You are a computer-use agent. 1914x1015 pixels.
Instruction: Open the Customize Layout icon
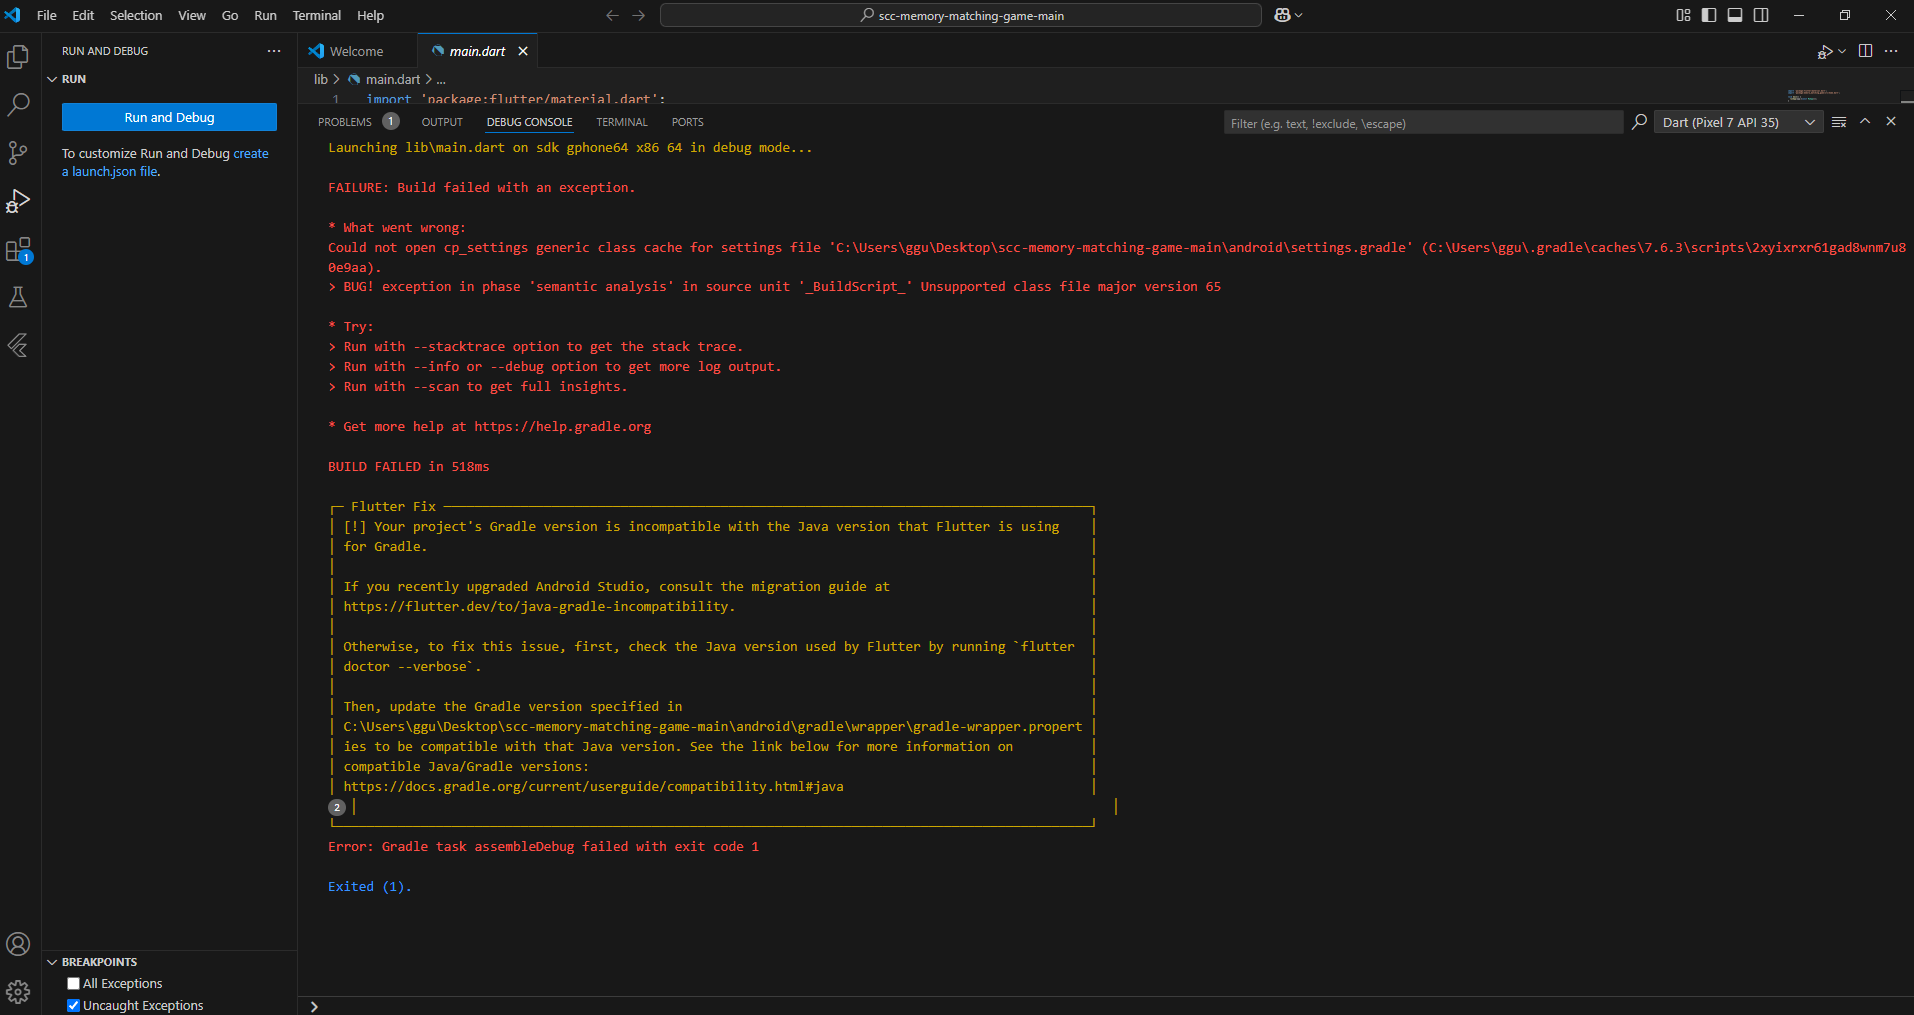click(x=1683, y=15)
